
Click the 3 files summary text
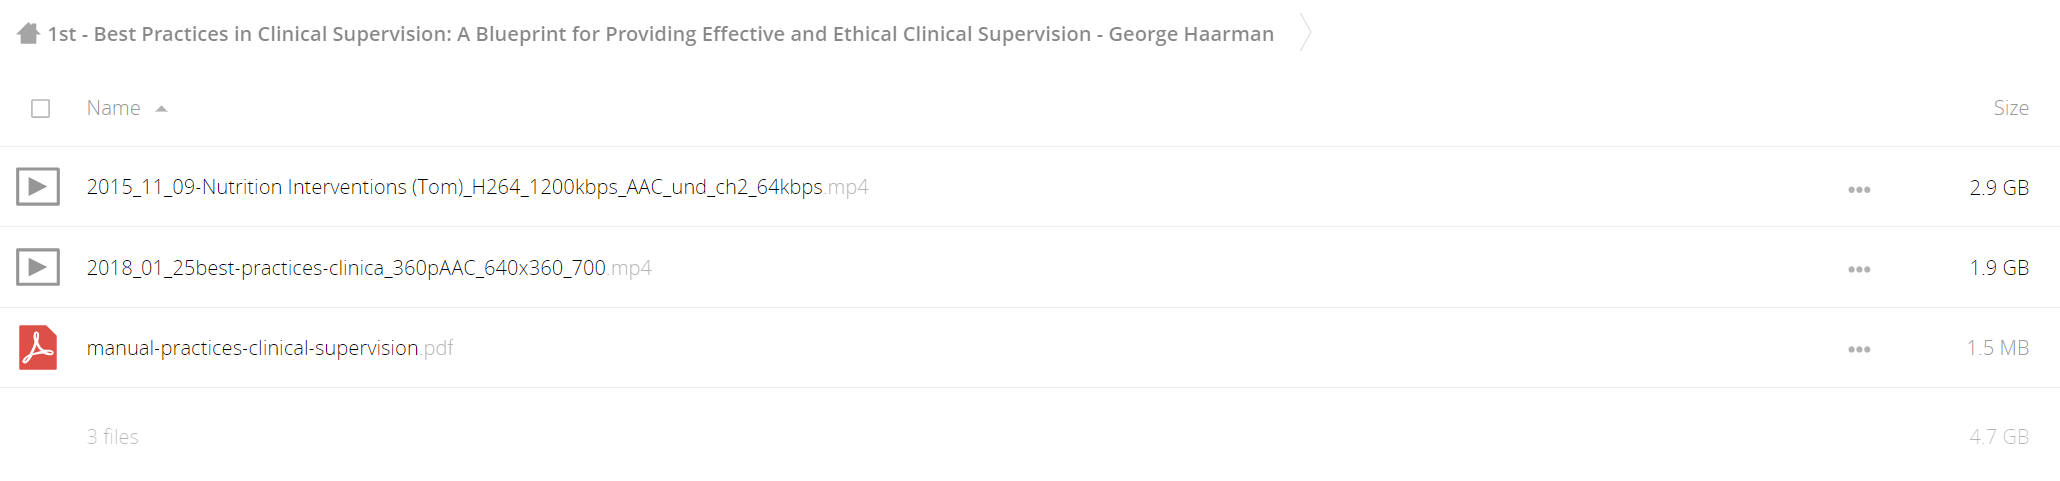click(112, 437)
